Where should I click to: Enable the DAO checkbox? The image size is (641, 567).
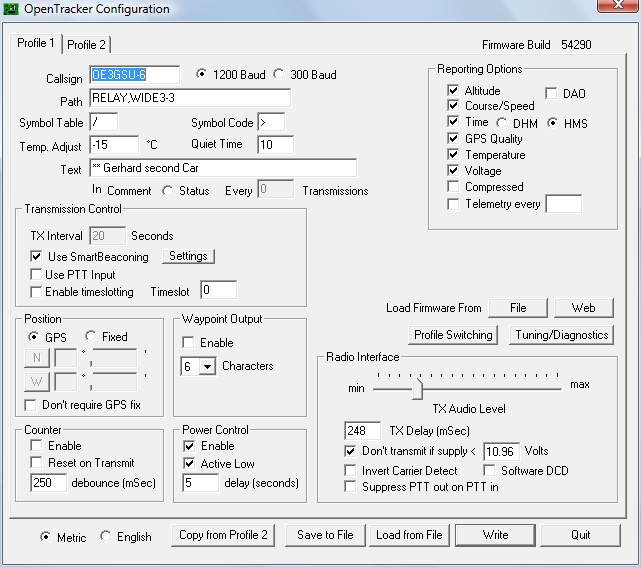551,93
